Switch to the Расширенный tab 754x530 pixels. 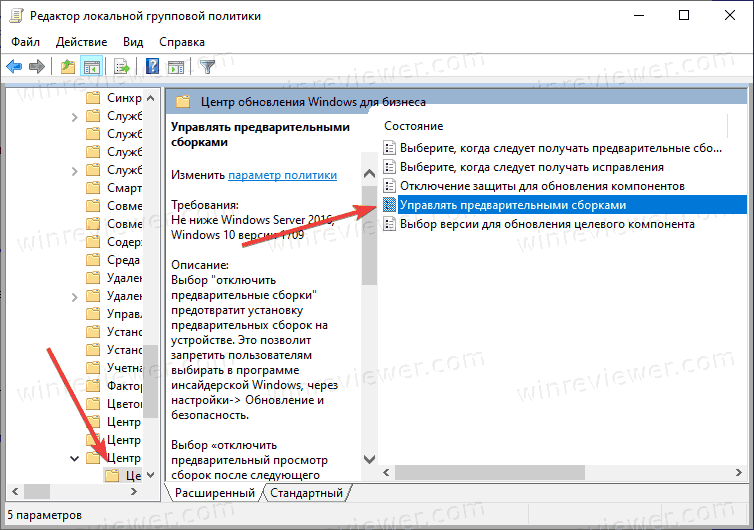tap(214, 493)
